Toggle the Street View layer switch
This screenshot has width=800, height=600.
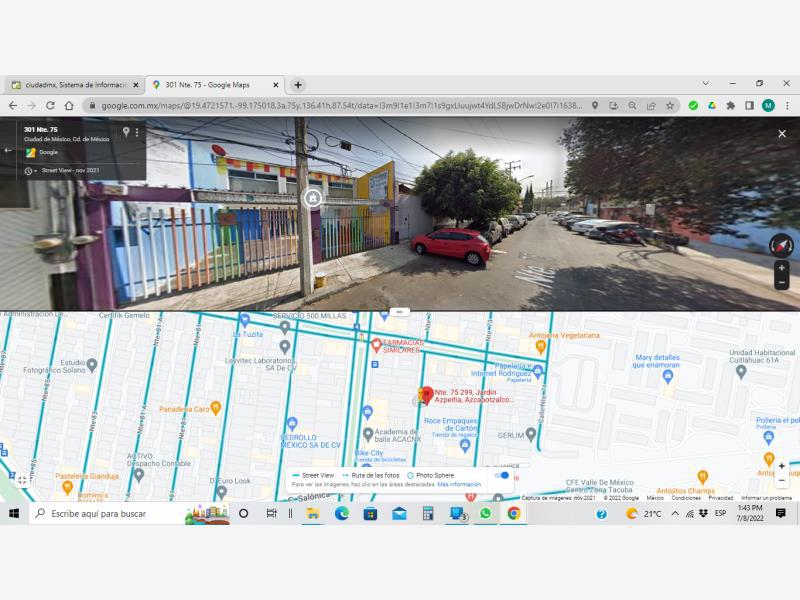point(502,475)
